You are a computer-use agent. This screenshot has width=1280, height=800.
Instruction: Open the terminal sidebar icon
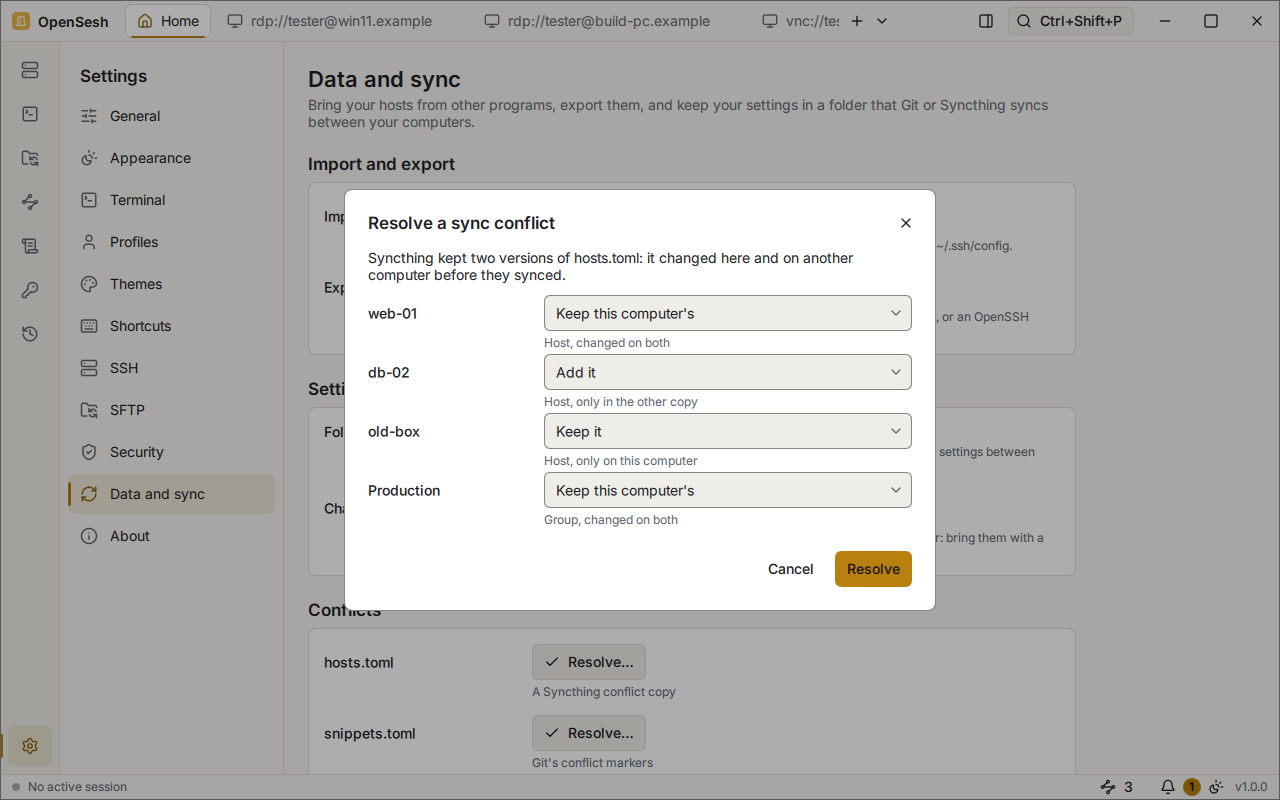(x=30, y=114)
